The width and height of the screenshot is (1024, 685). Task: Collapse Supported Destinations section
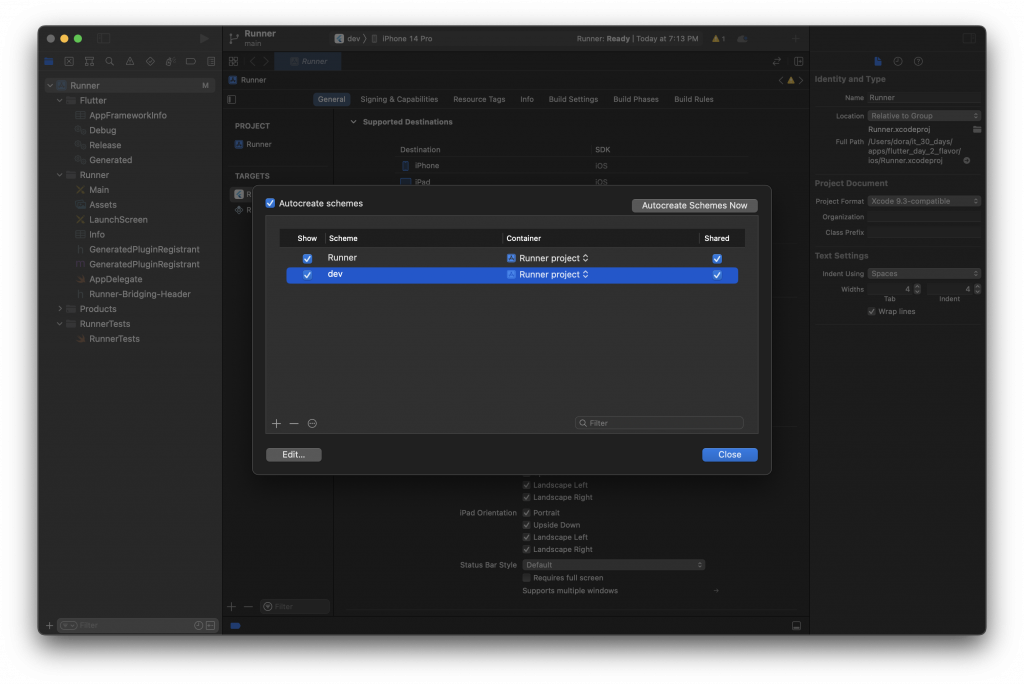(x=353, y=122)
